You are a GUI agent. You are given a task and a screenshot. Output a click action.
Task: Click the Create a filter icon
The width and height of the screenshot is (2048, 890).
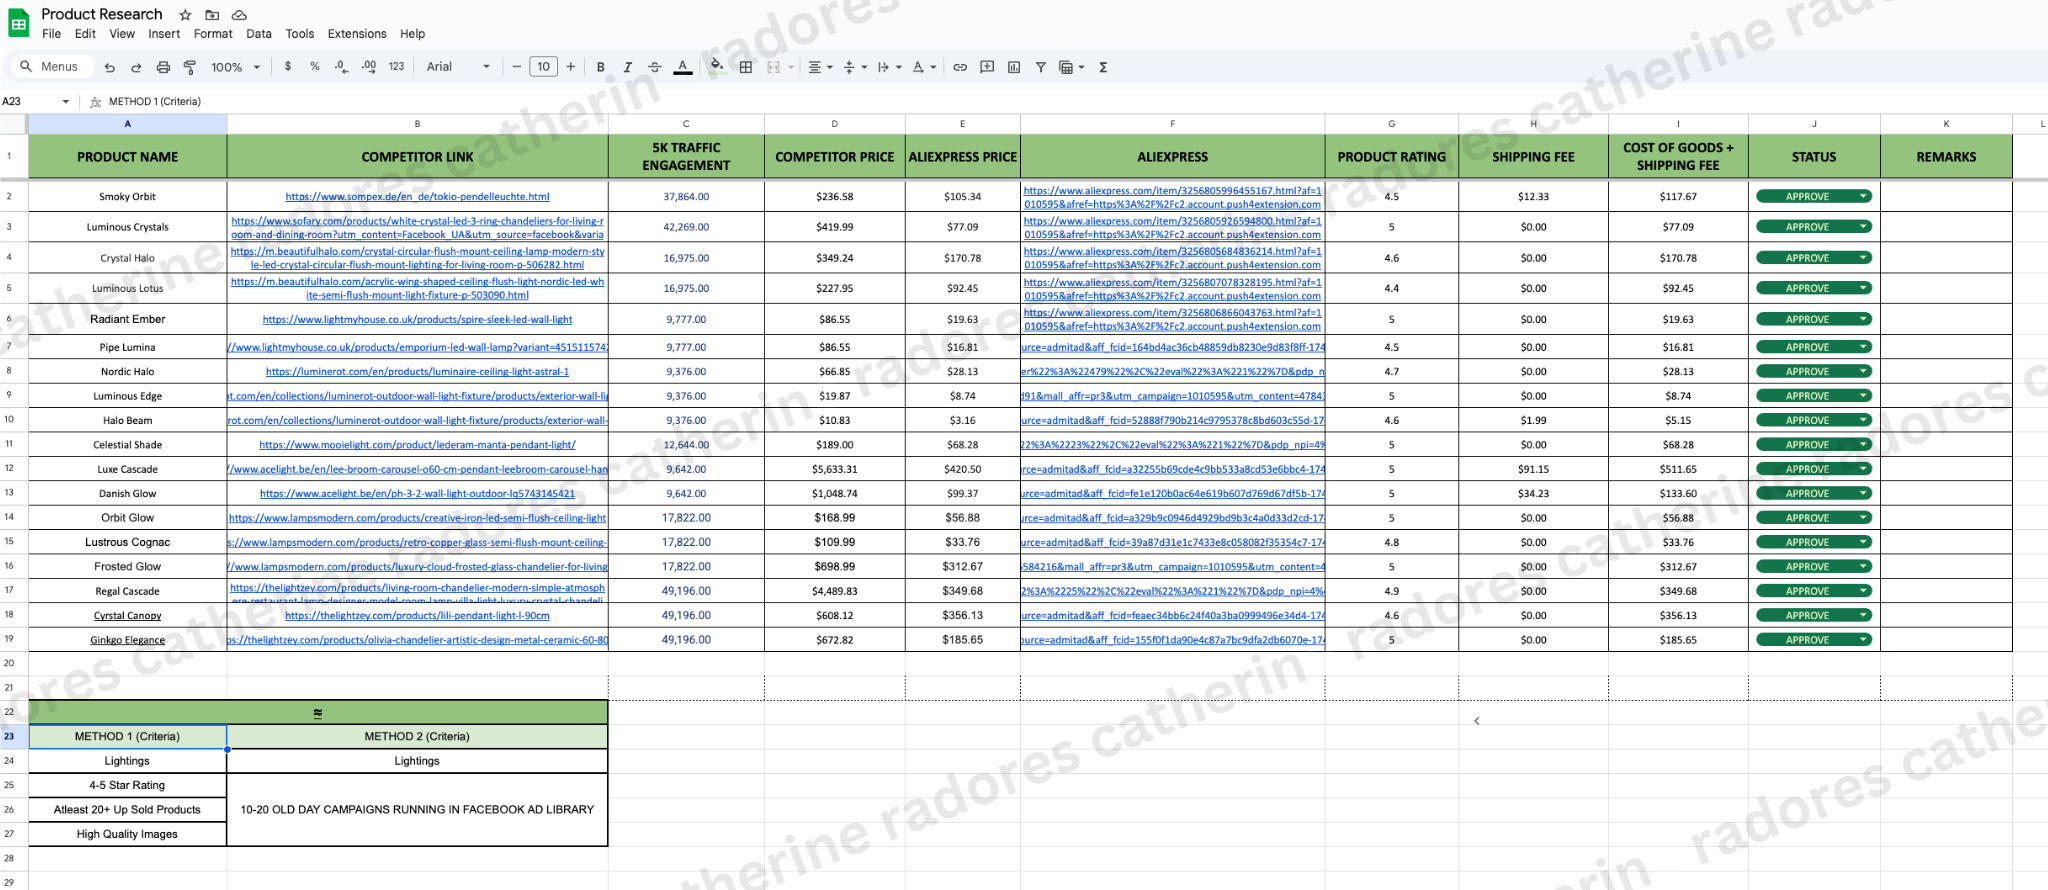(1041, 67)
